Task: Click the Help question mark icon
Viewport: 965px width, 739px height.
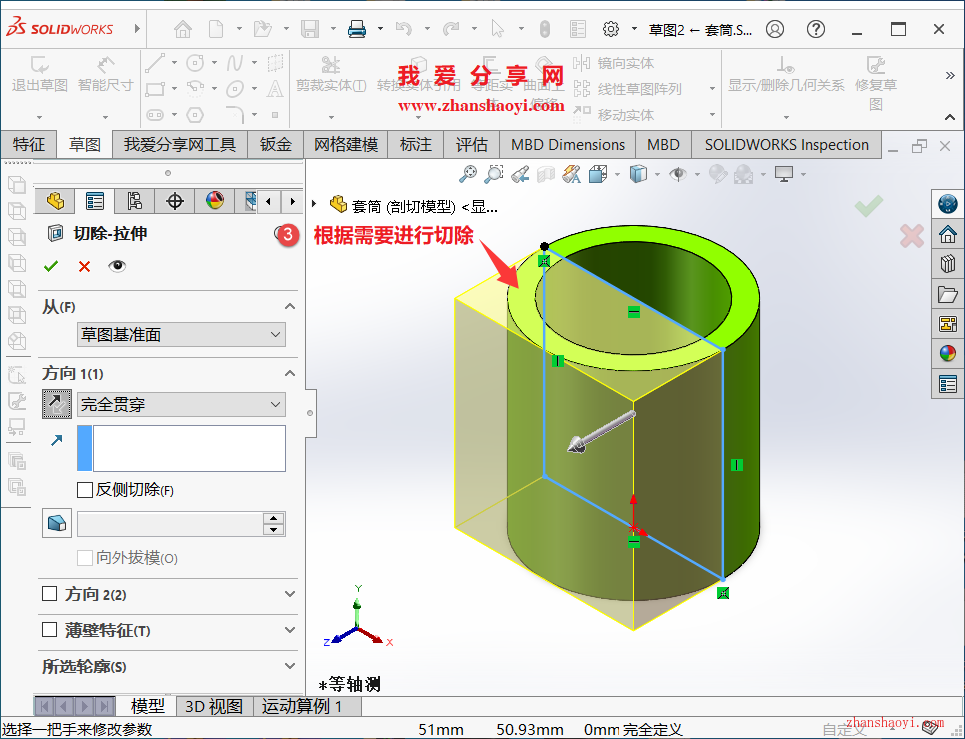Action: [816, 29]
